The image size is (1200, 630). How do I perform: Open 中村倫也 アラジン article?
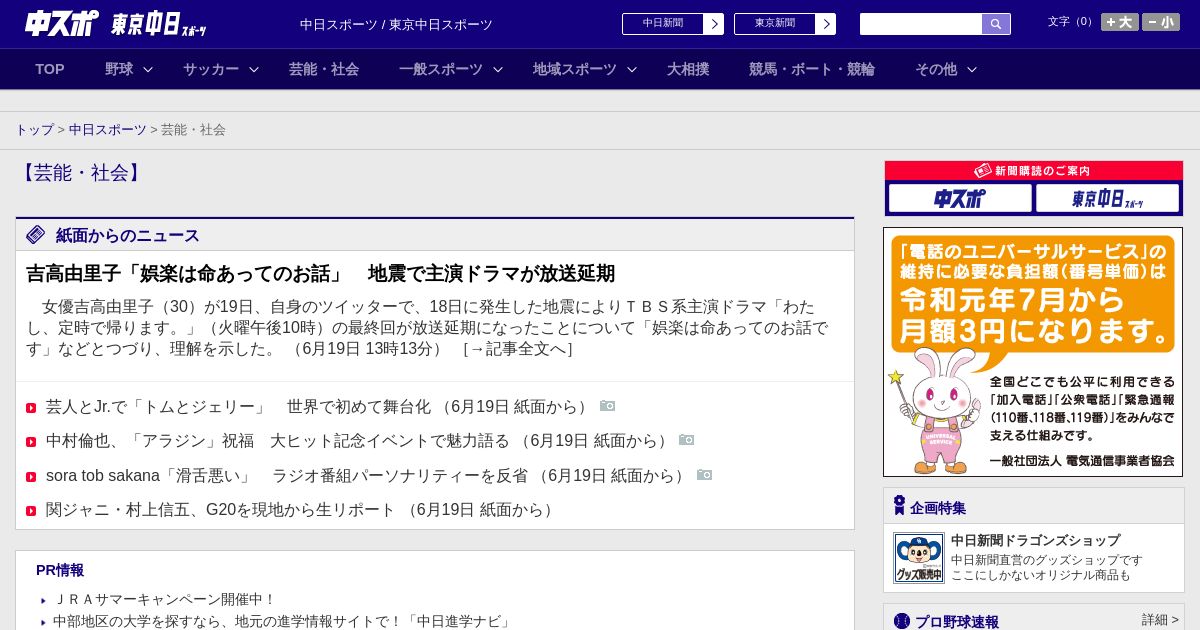point(358,441)
